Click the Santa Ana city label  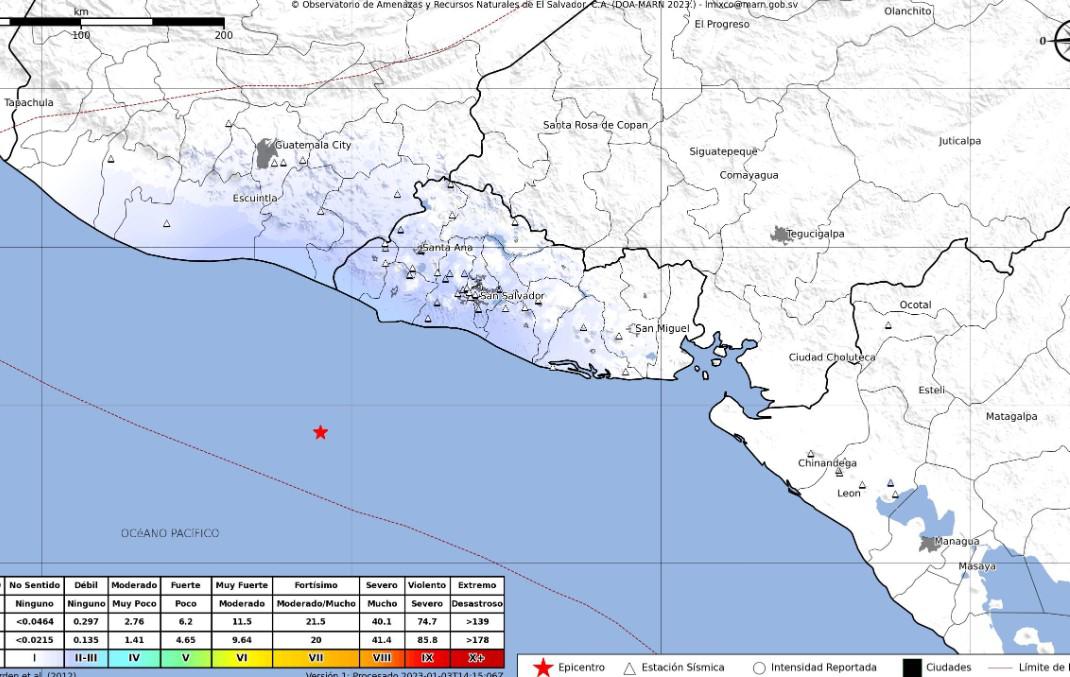click(447, 248)
